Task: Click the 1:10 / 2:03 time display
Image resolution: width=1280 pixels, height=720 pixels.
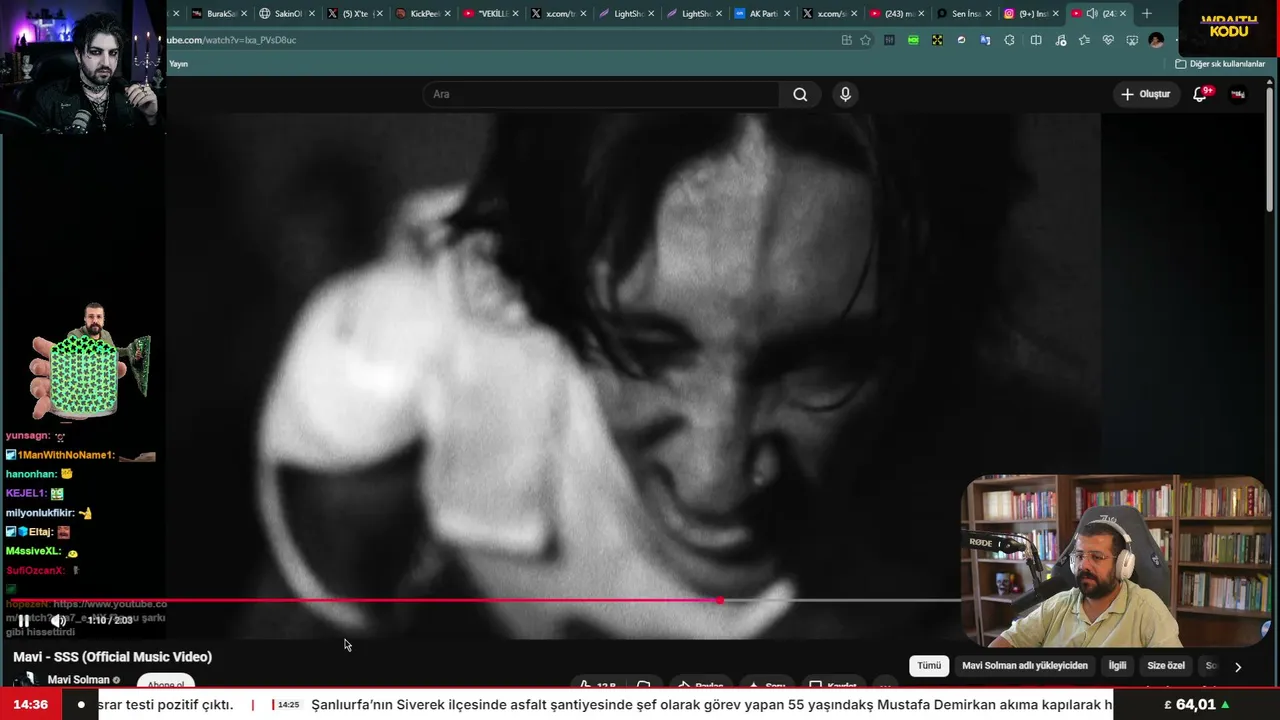Action: [110, 621]
